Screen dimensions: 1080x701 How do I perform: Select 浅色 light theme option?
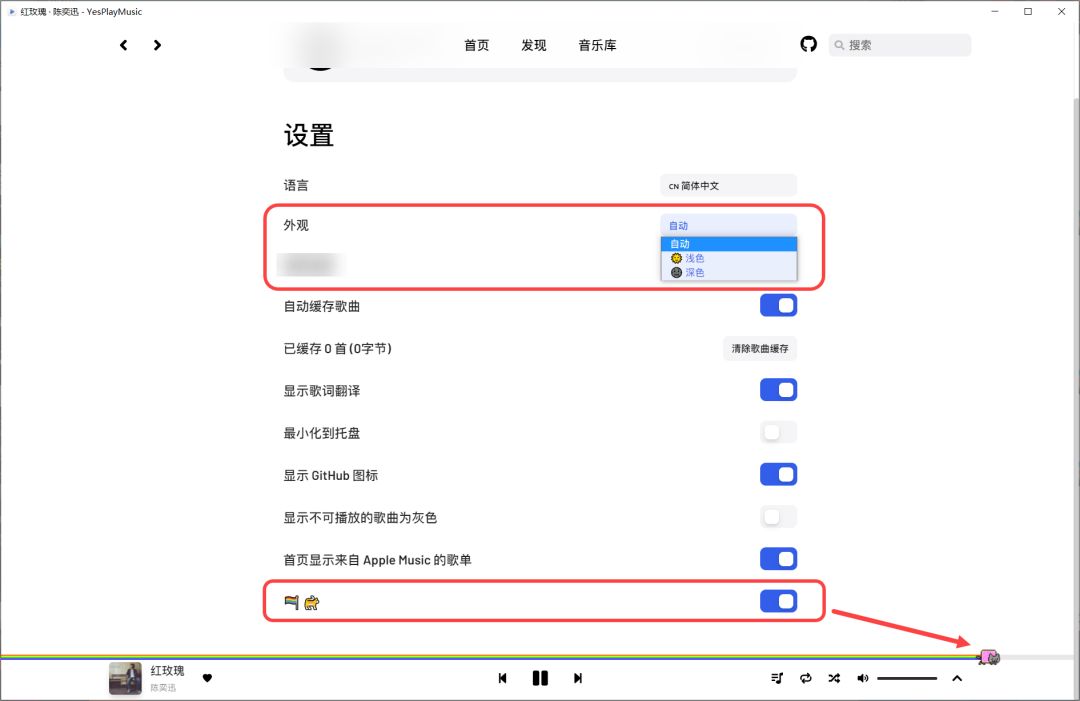coord(729,258)
